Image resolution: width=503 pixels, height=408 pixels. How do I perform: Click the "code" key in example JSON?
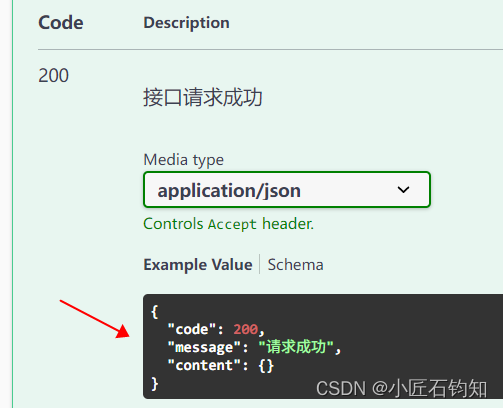[x=192, y=329]
